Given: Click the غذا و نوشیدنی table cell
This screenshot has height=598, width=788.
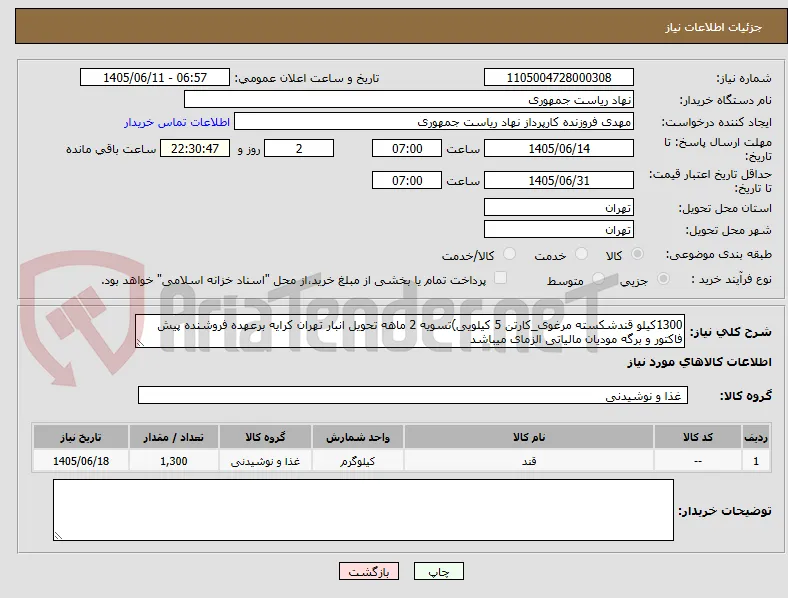Looking at the screenshot, I should coord(265,461).
